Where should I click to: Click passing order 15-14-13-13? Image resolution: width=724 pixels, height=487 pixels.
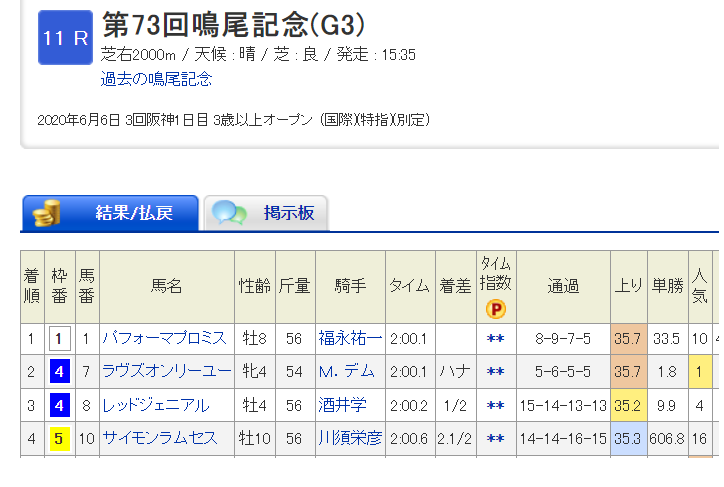[563, 405]
